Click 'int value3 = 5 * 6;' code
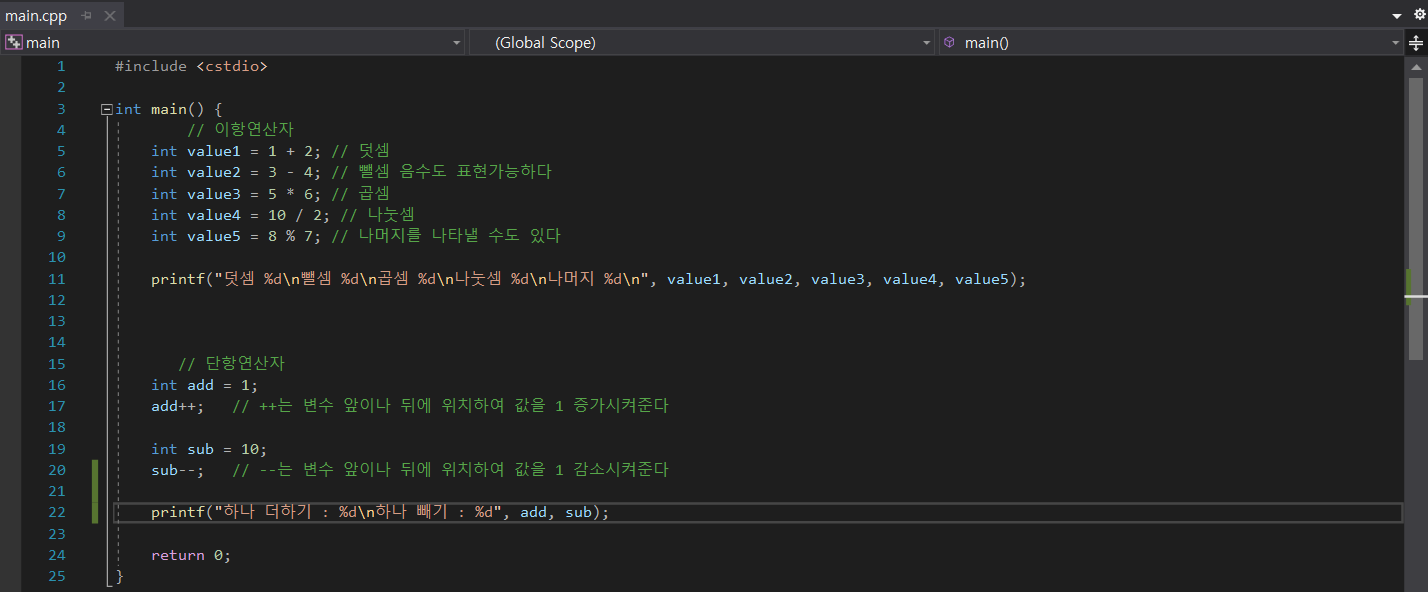 click(236, 194)
